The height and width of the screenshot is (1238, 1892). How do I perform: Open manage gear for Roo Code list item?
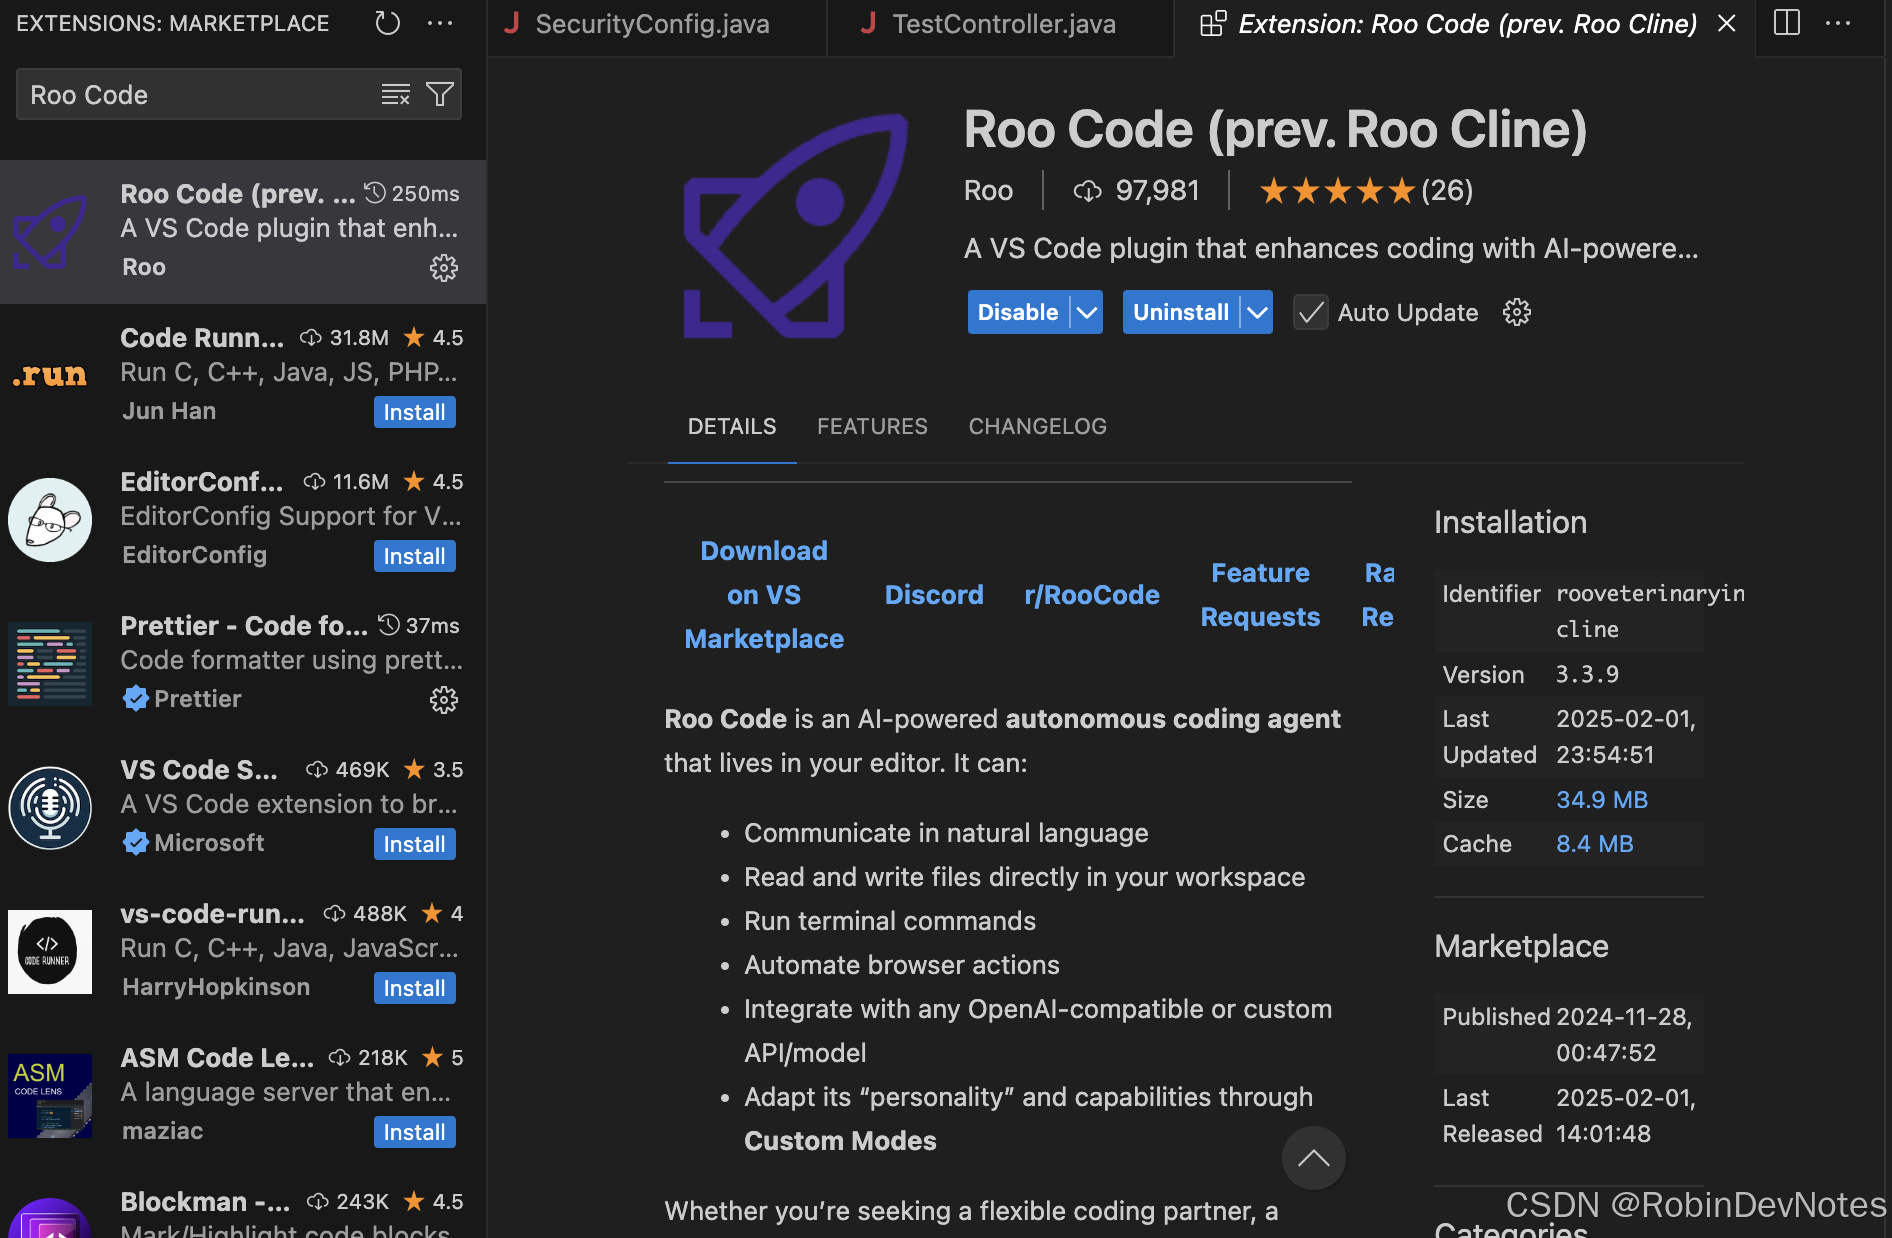443,267
